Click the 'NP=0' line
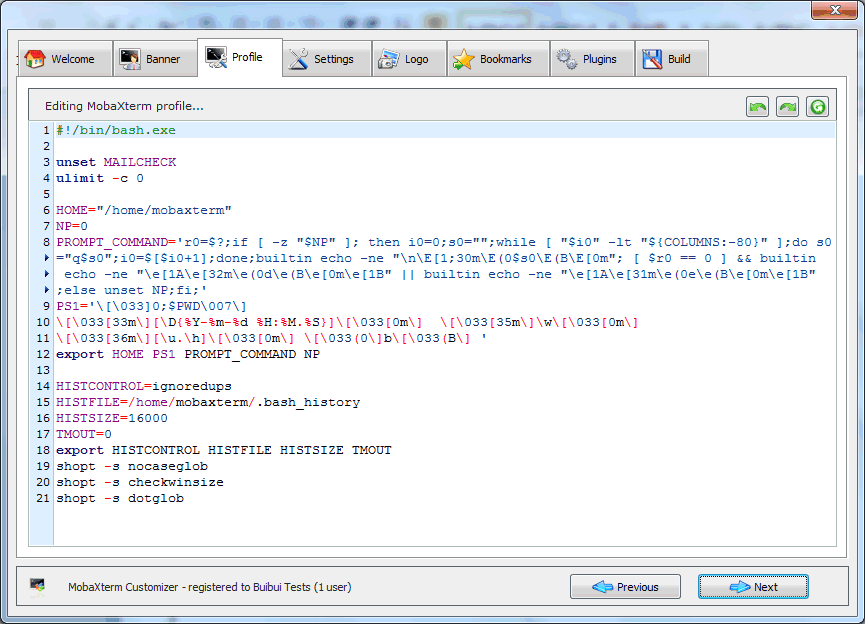Screen dimensions: 865x624 [72, 226]
